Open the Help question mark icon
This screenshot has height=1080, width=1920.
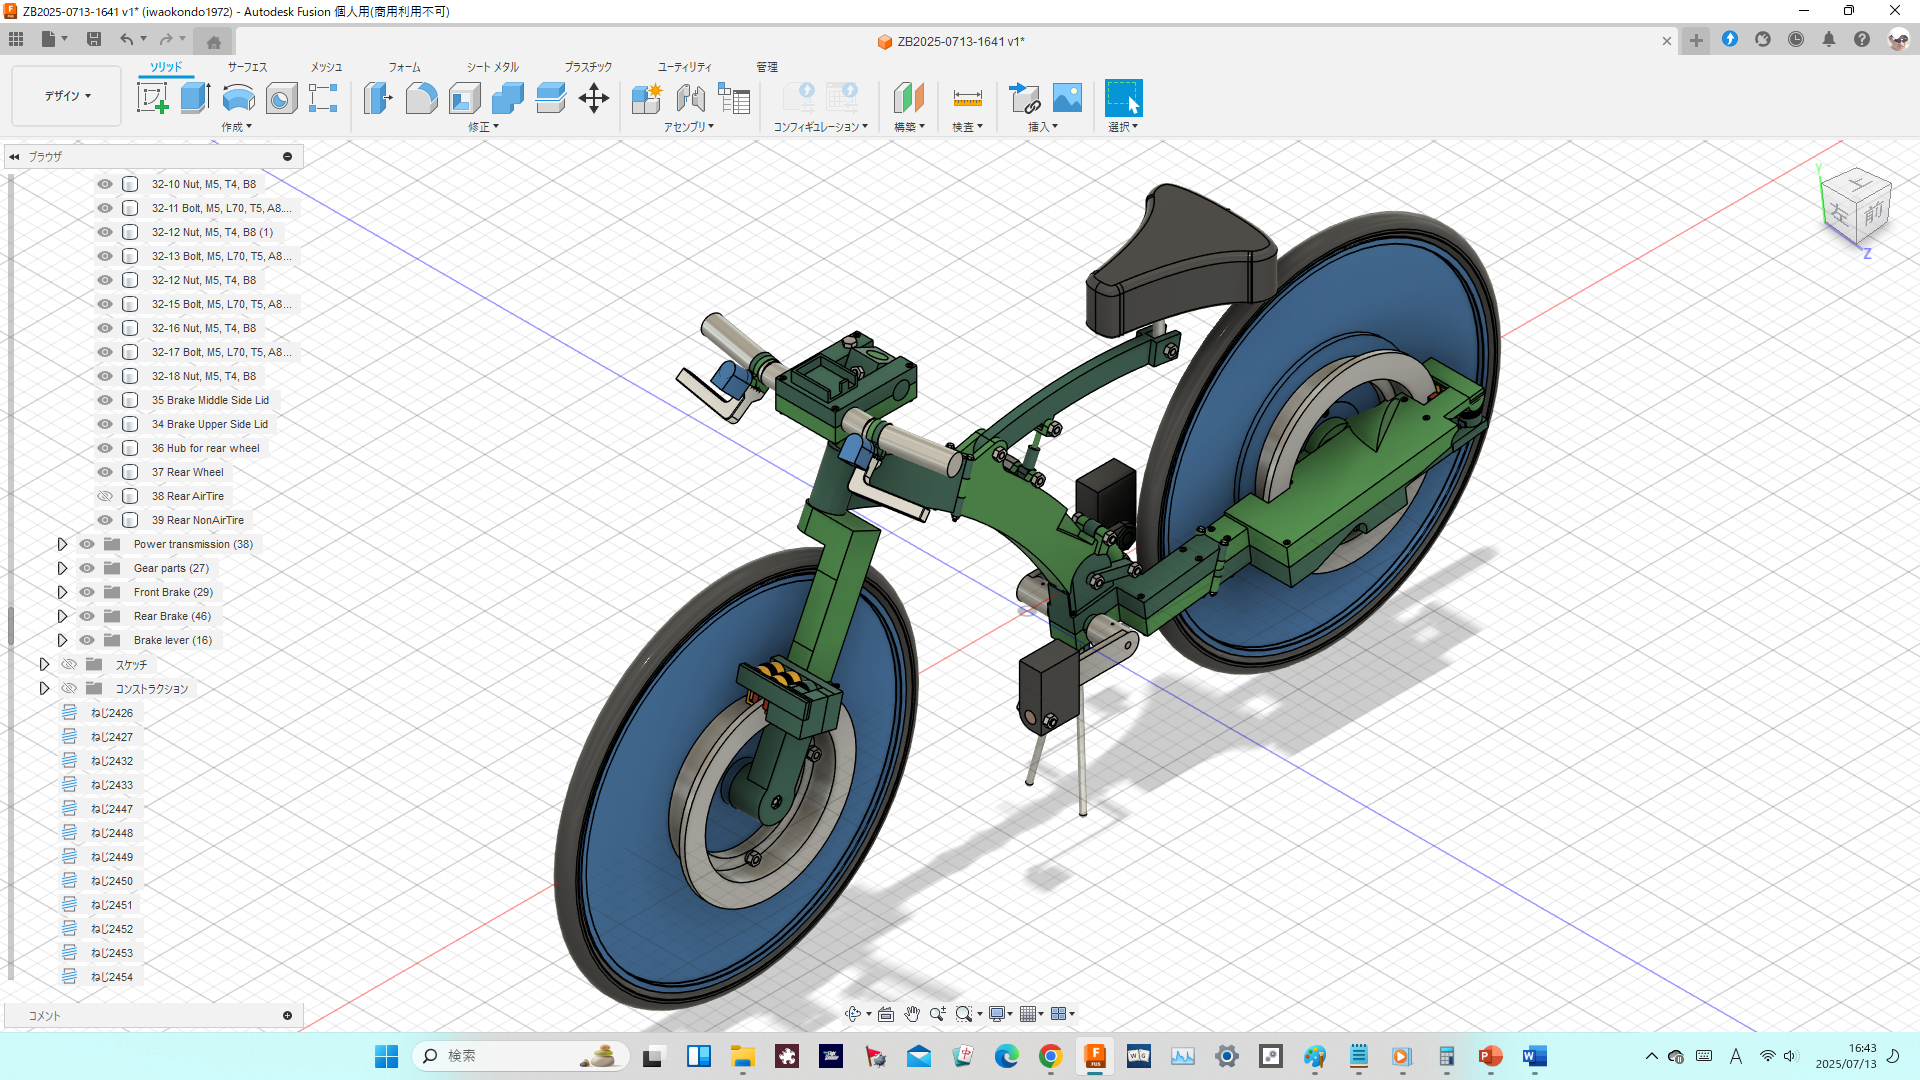pos(1862,39)
